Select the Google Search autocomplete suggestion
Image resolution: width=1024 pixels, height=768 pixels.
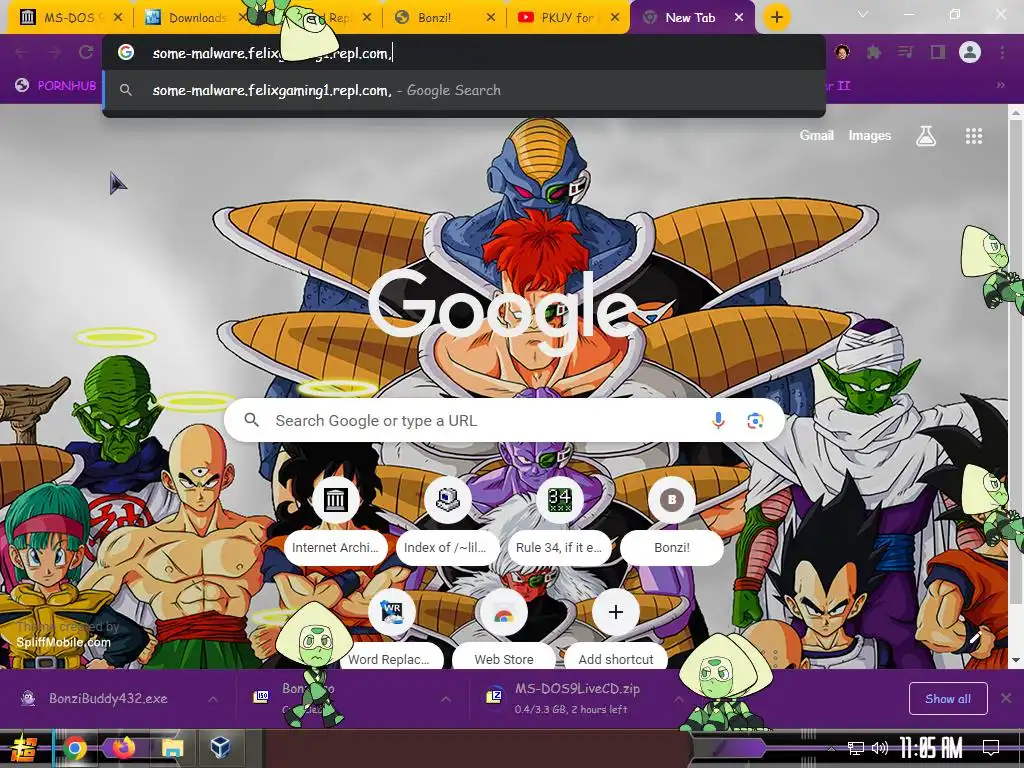[x=464, y=90]
